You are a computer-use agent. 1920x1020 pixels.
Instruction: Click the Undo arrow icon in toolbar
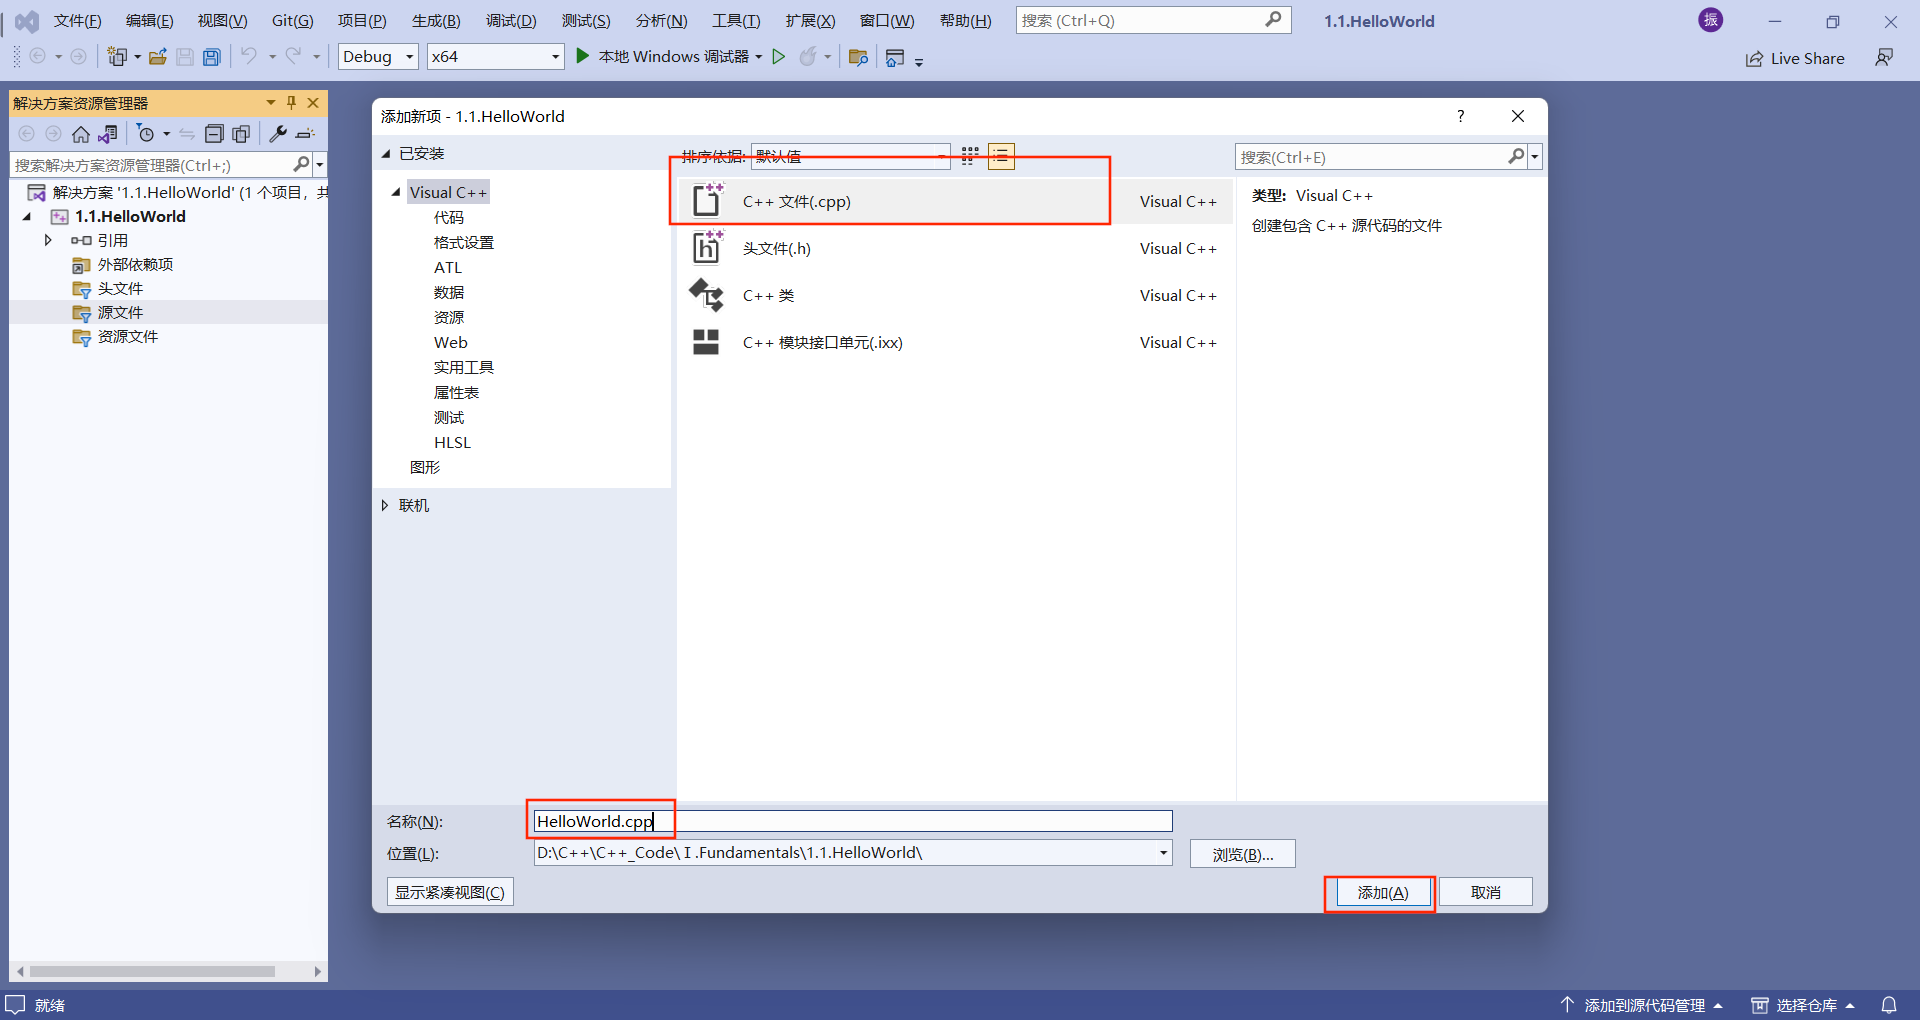coord(249,57)
